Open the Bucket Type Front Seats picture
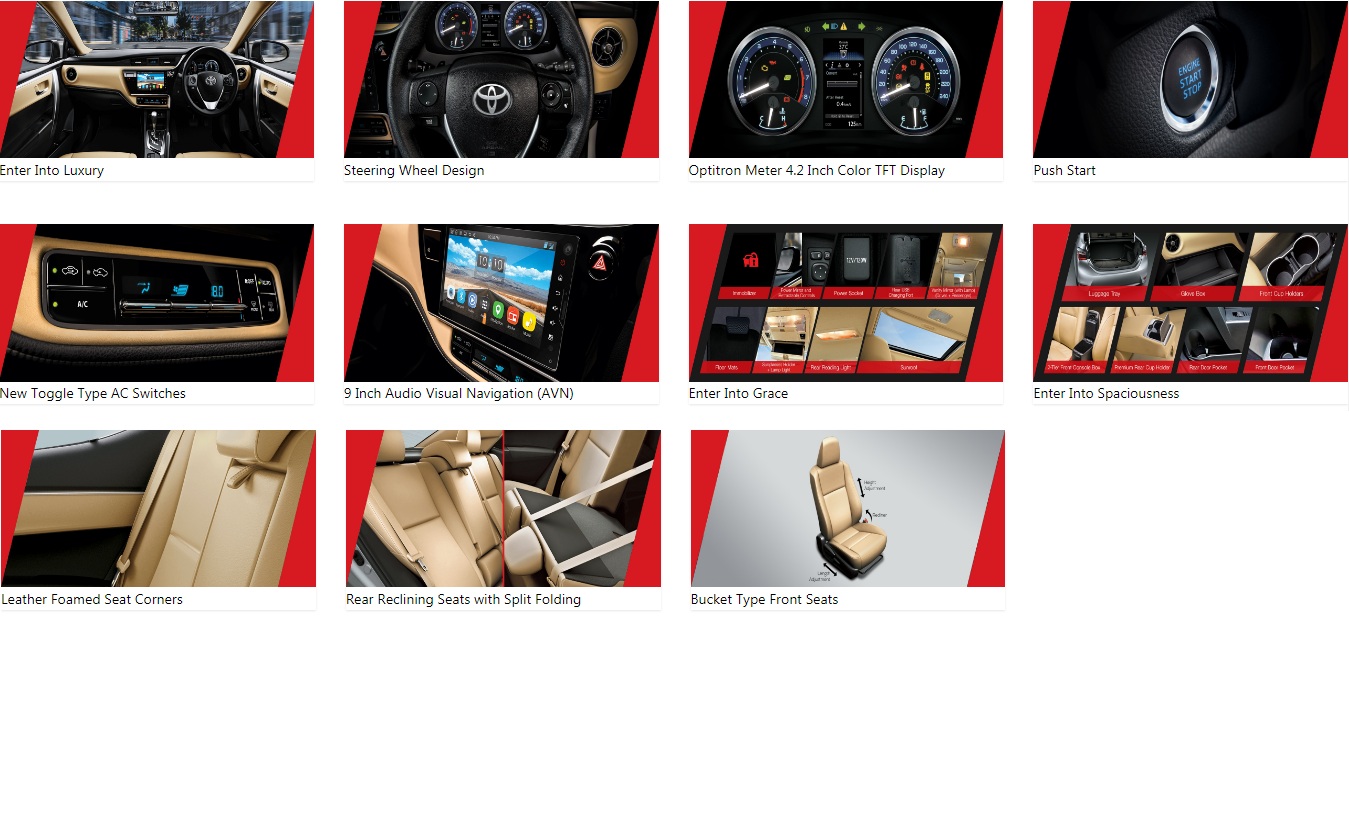The height and width of the screenshot is (816, 1349). click(x=847, y=508)
